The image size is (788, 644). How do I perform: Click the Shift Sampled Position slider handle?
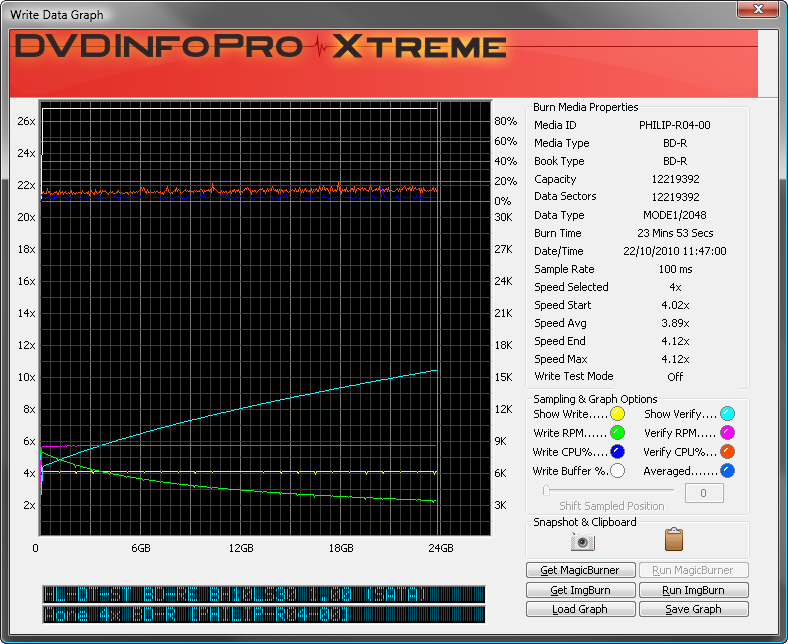pyautogui.click(x=546, y=490)
